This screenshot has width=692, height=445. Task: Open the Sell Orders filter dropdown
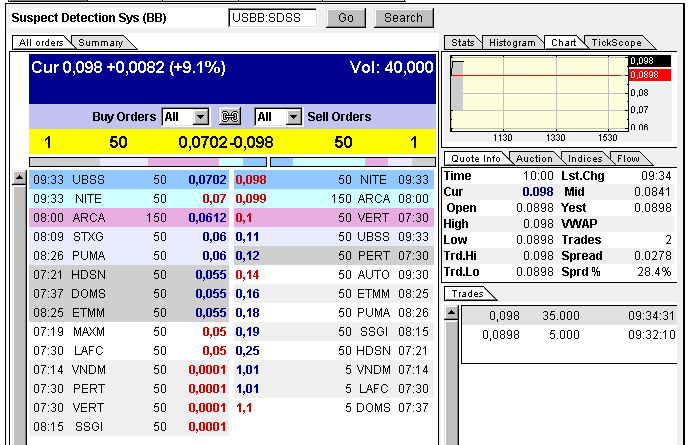(x=293, y=117)
